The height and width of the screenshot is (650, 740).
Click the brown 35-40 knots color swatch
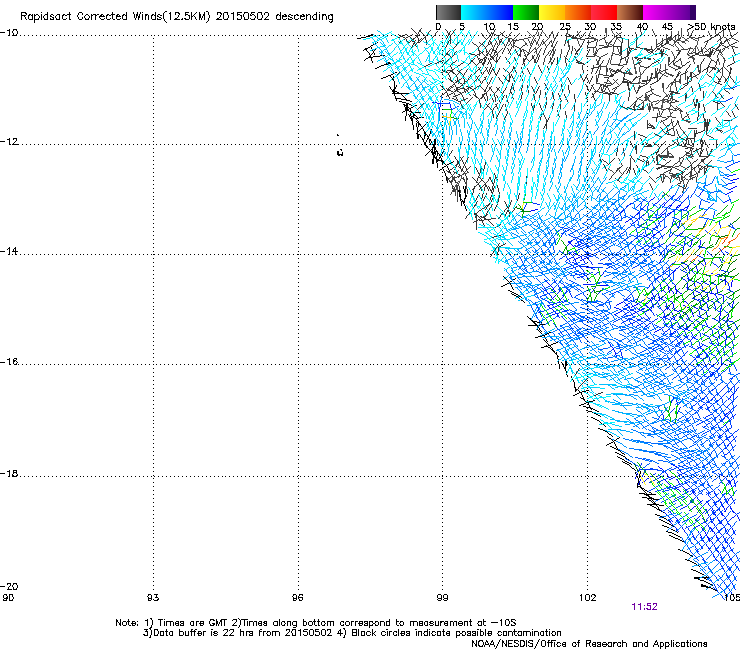point(630,12)
